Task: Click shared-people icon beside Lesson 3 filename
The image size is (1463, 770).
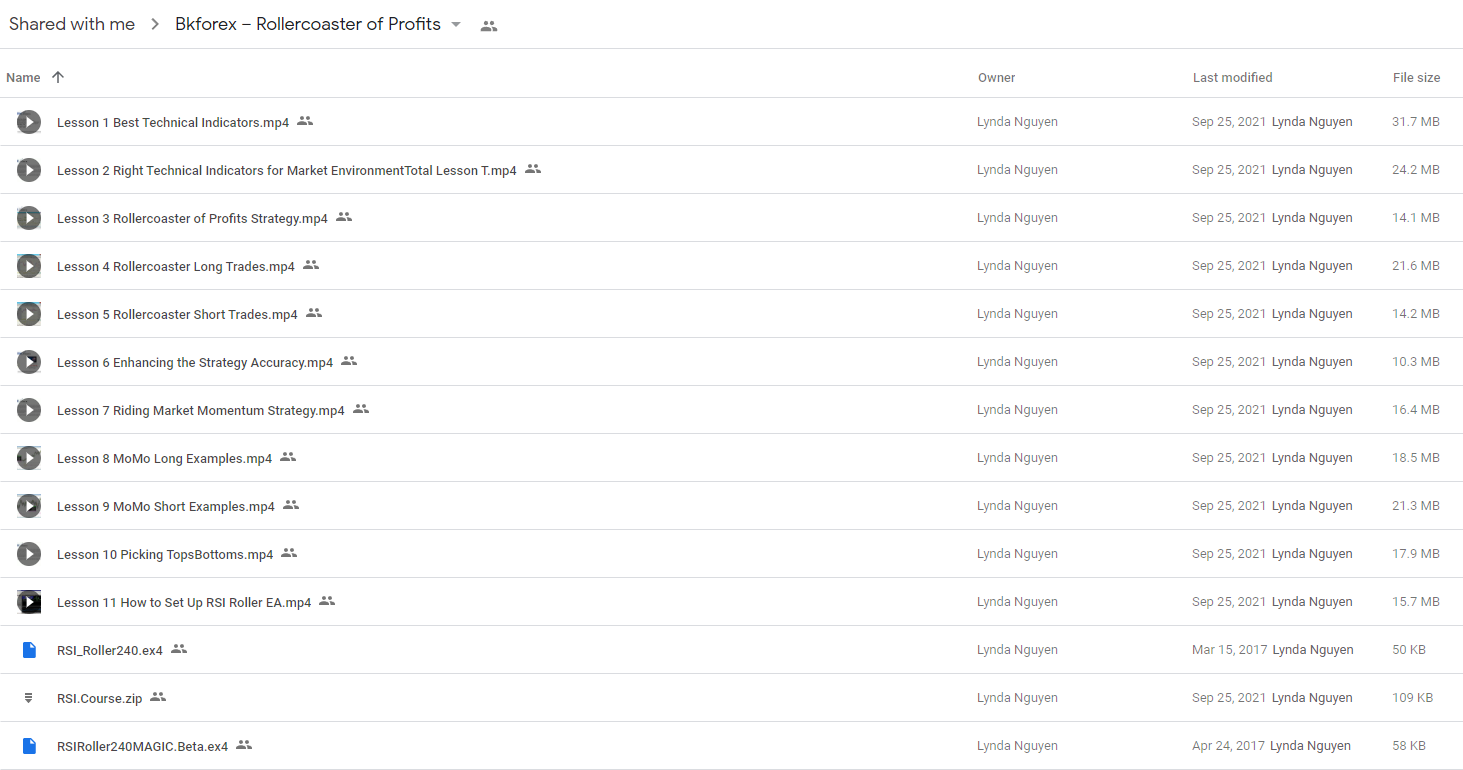Action: coord(344,217)
